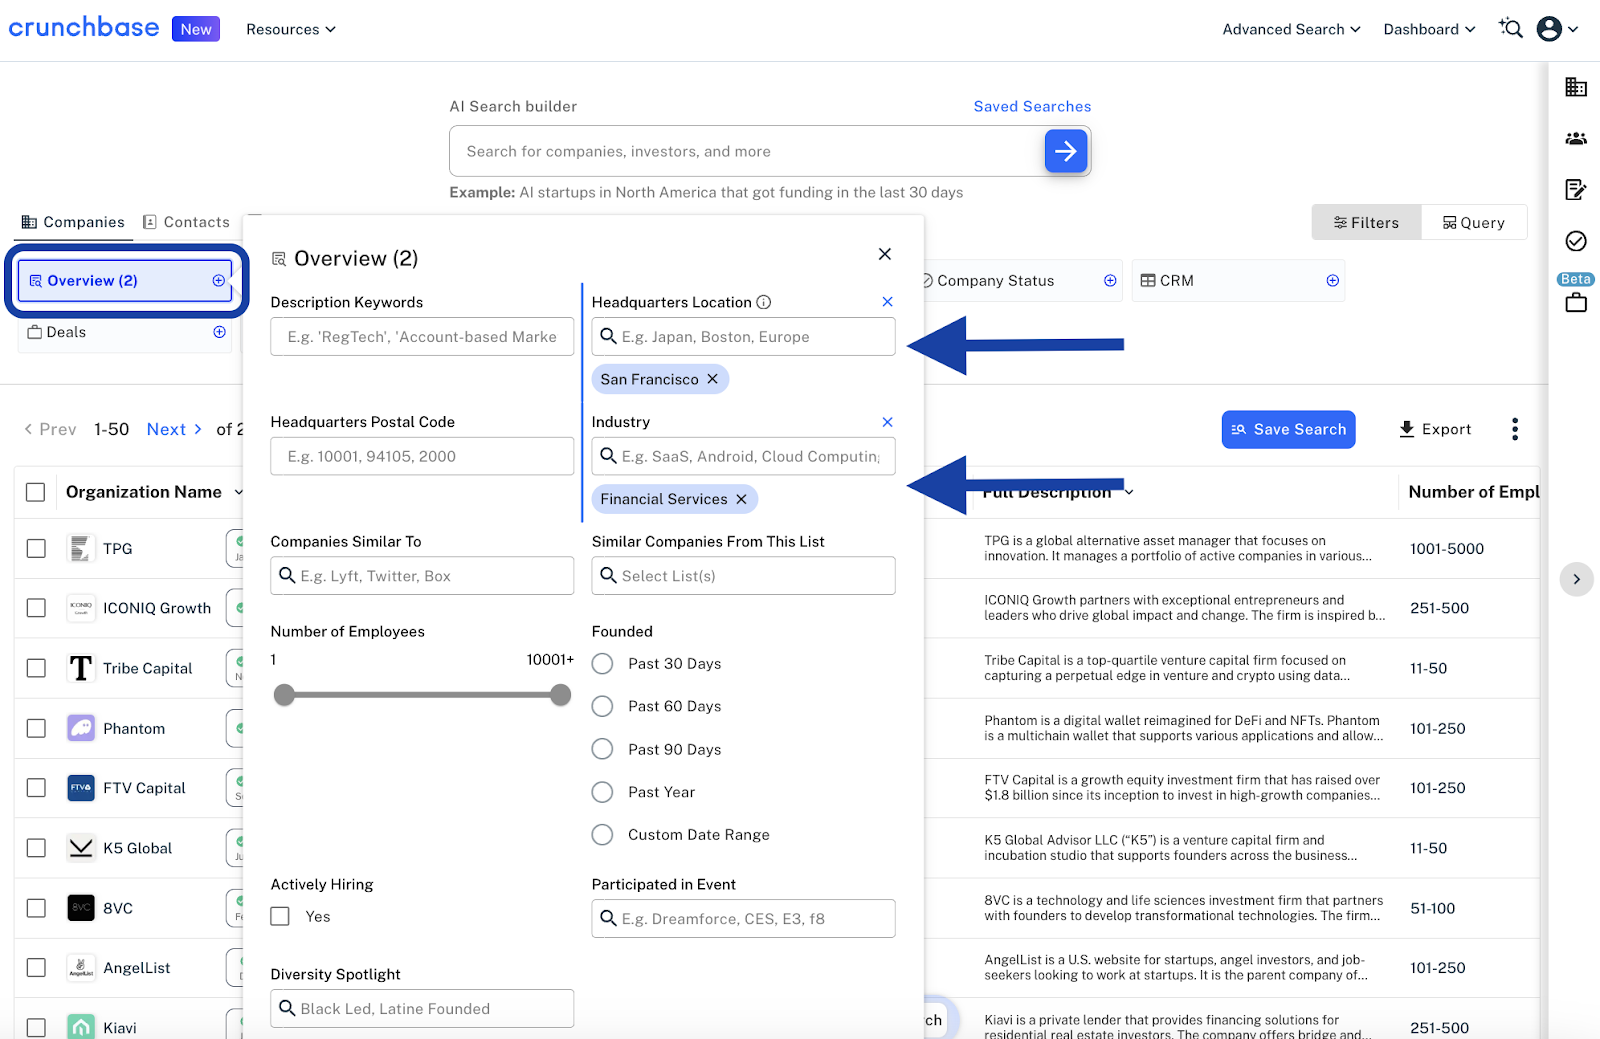Check the Tribe Capital row checkbox

(x=36, y=668)
